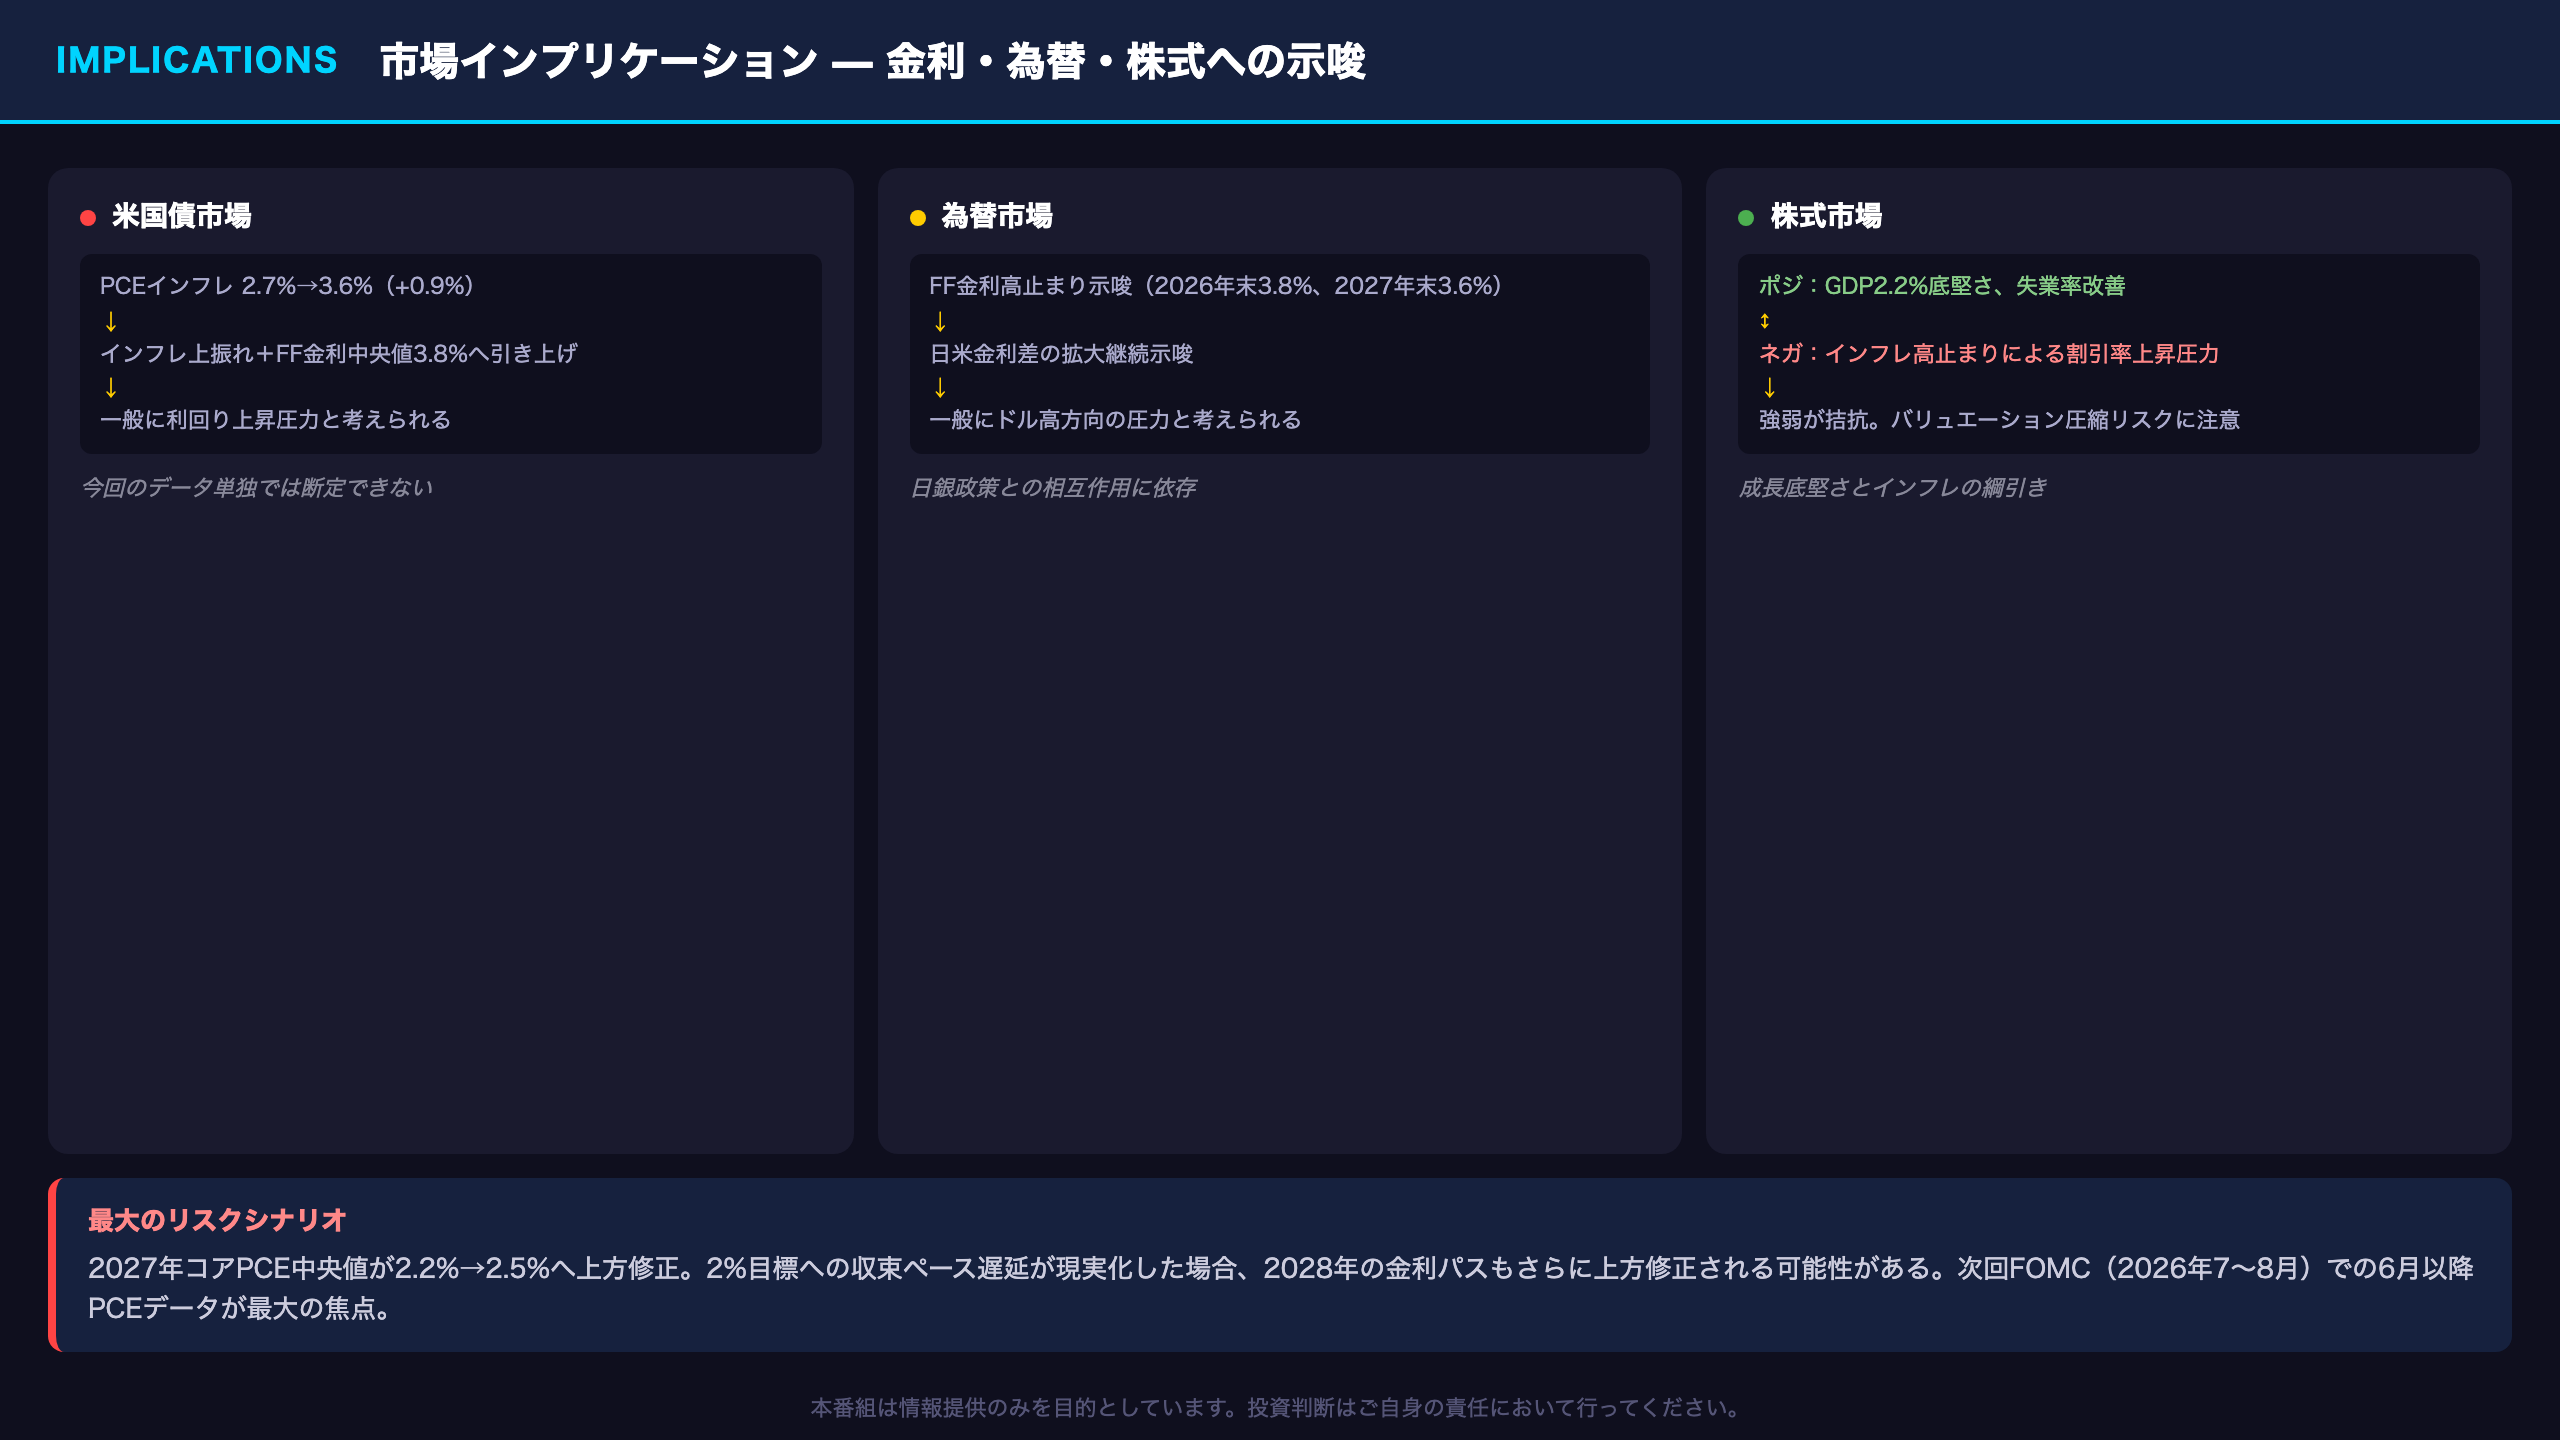Select the 株式市場 card heading
The height and width of the screenshot is (1440, 2560).
(1826, 216)
